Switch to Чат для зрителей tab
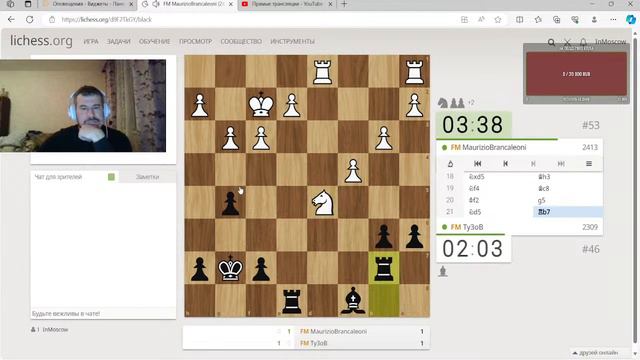The height and width of the screenshot is (360, 640). tap(58, 177)
